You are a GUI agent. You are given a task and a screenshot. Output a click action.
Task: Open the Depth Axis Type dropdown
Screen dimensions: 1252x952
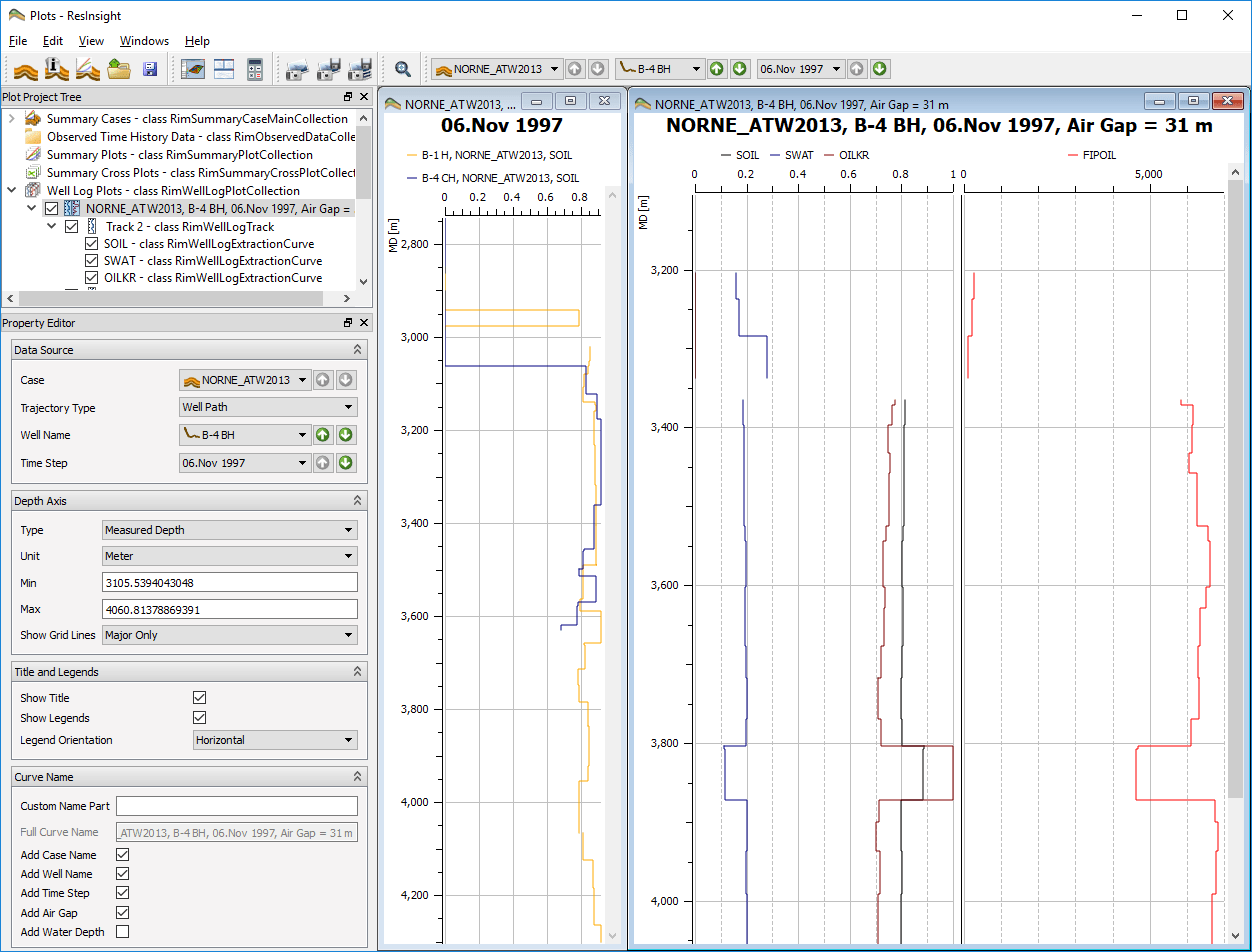230,530
